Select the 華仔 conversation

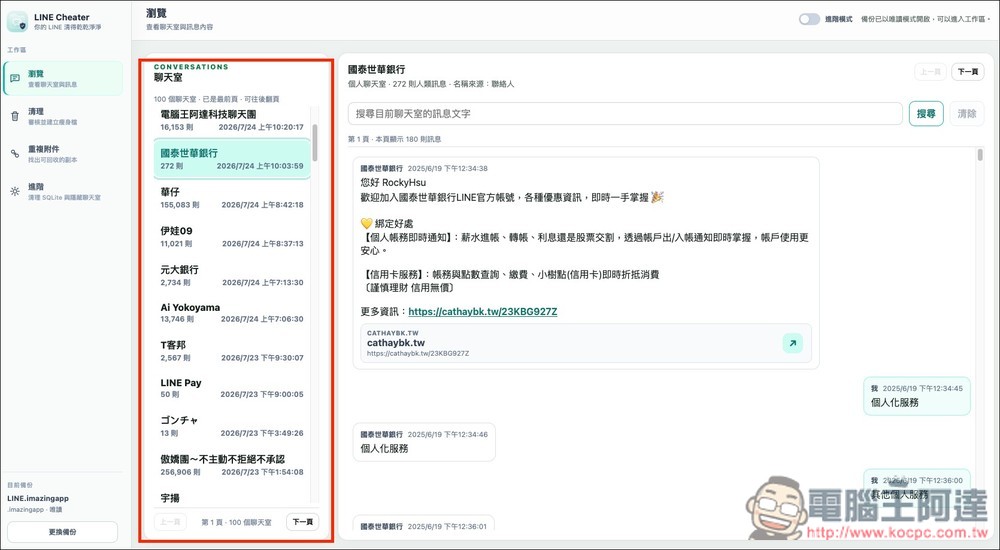coord(232,198)
